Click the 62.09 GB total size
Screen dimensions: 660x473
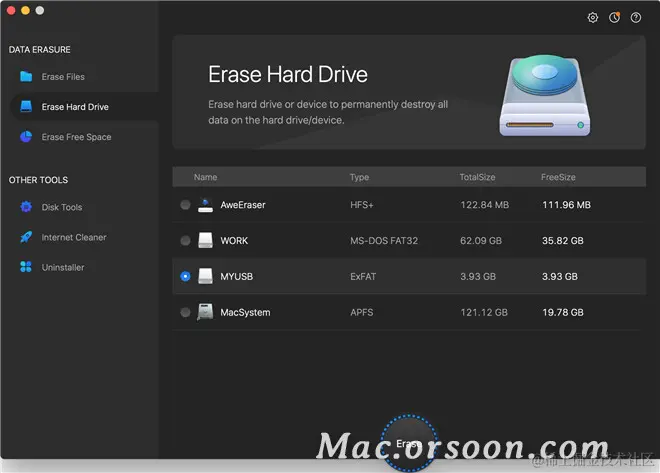click(481, 240)
